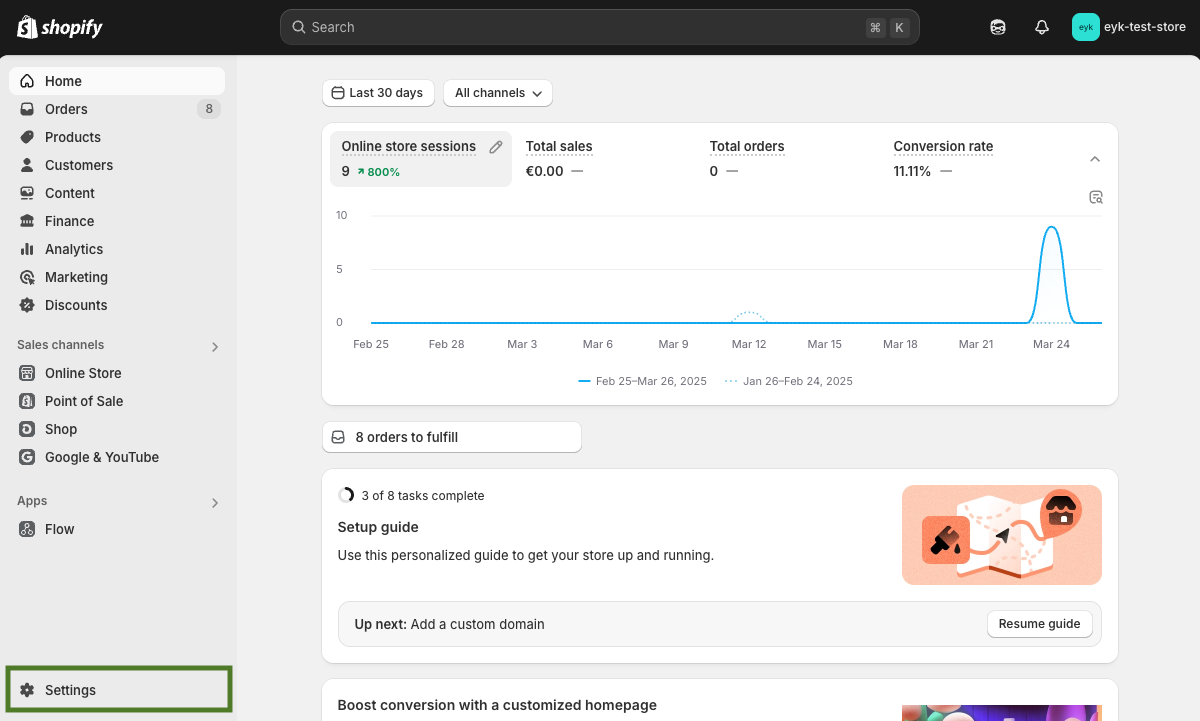Edit the Online store sessions metric pencil

point(496,147)
